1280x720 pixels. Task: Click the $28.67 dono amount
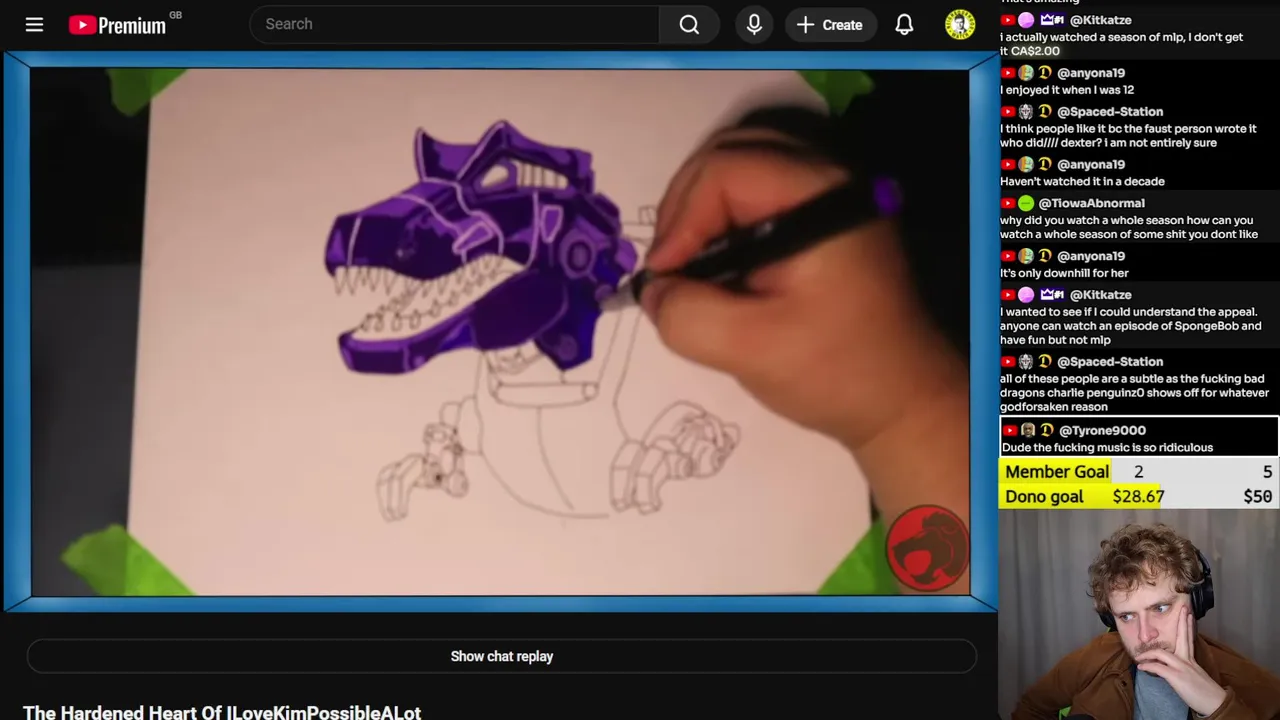[x=1138, y=497]
